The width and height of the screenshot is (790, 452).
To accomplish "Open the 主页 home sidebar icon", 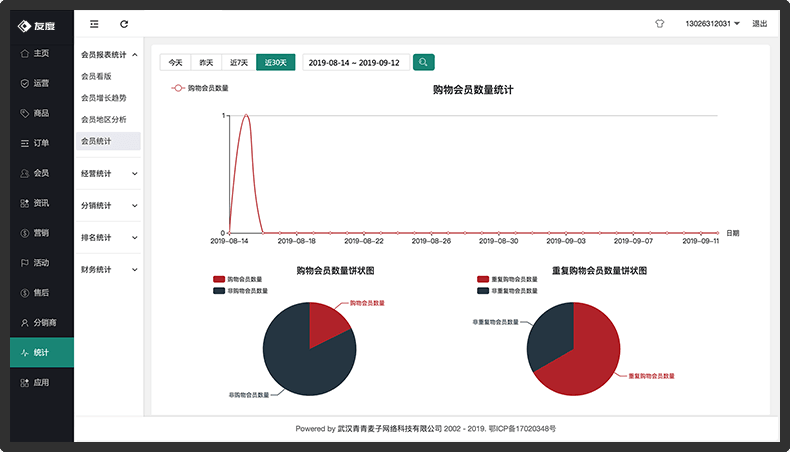I will pyautogui.click(x=24, y=53).
